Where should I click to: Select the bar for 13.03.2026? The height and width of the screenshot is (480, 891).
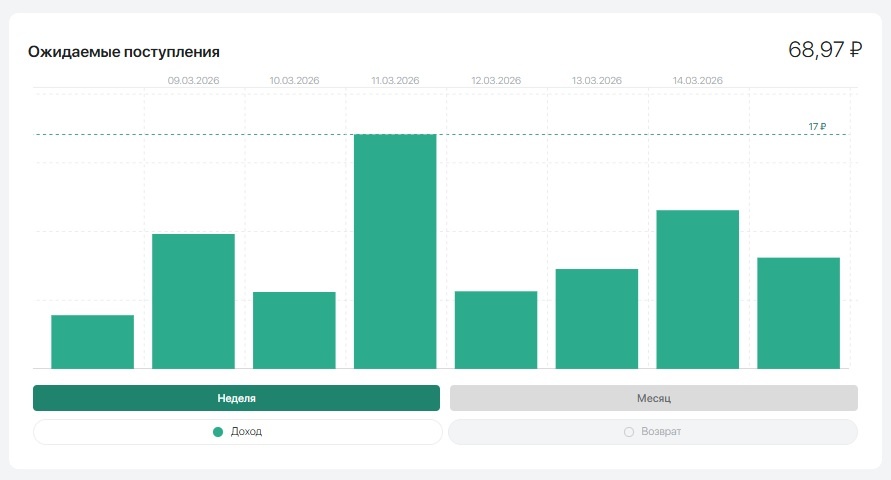597,319
